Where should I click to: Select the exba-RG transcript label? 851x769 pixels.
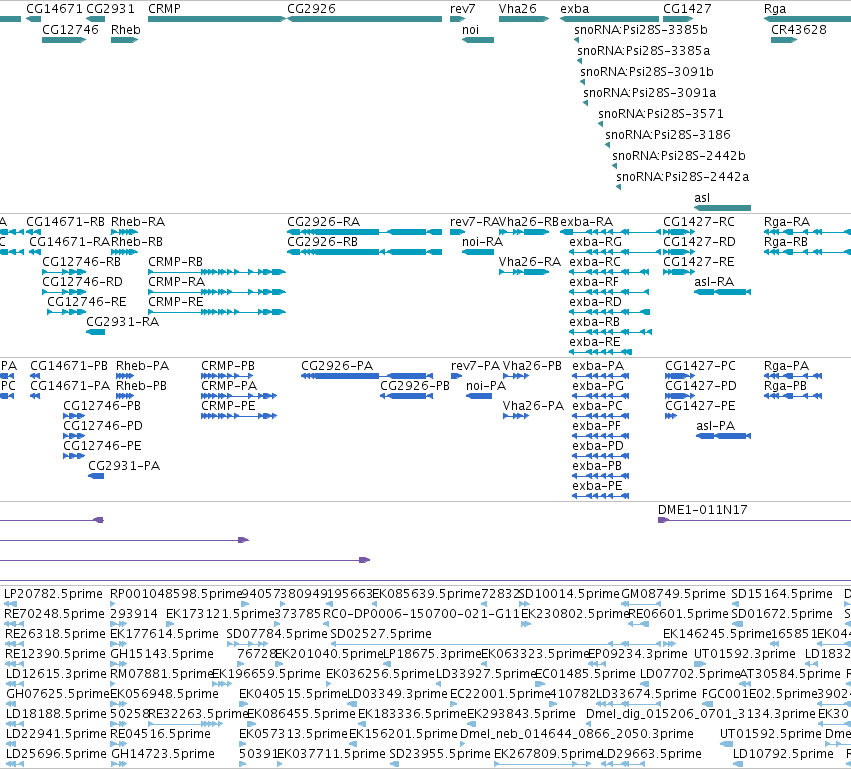click(595, 241)
